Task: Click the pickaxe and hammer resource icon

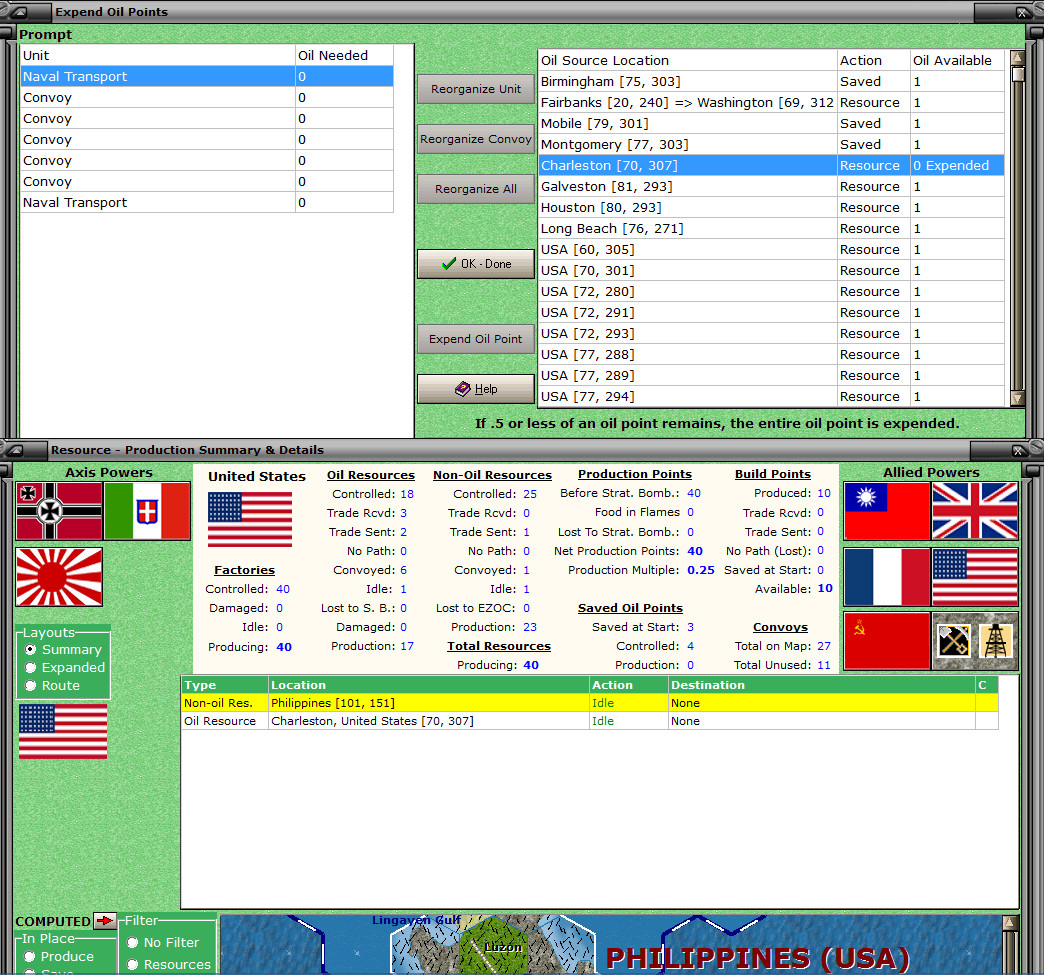Action: coord(953,641)
